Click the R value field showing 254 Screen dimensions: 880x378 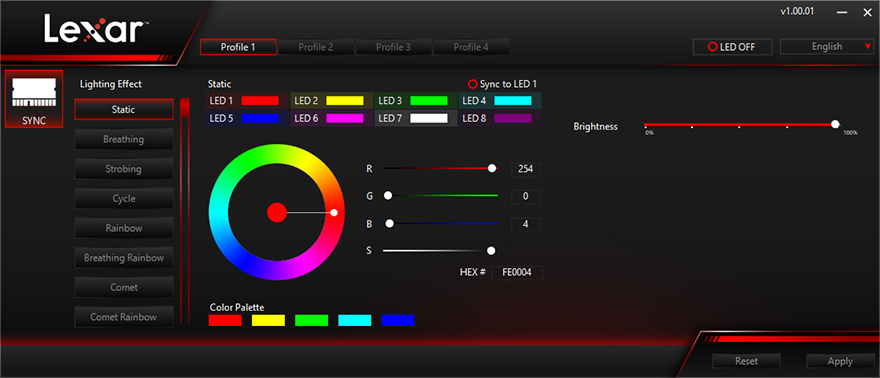[x=526, y=169]
